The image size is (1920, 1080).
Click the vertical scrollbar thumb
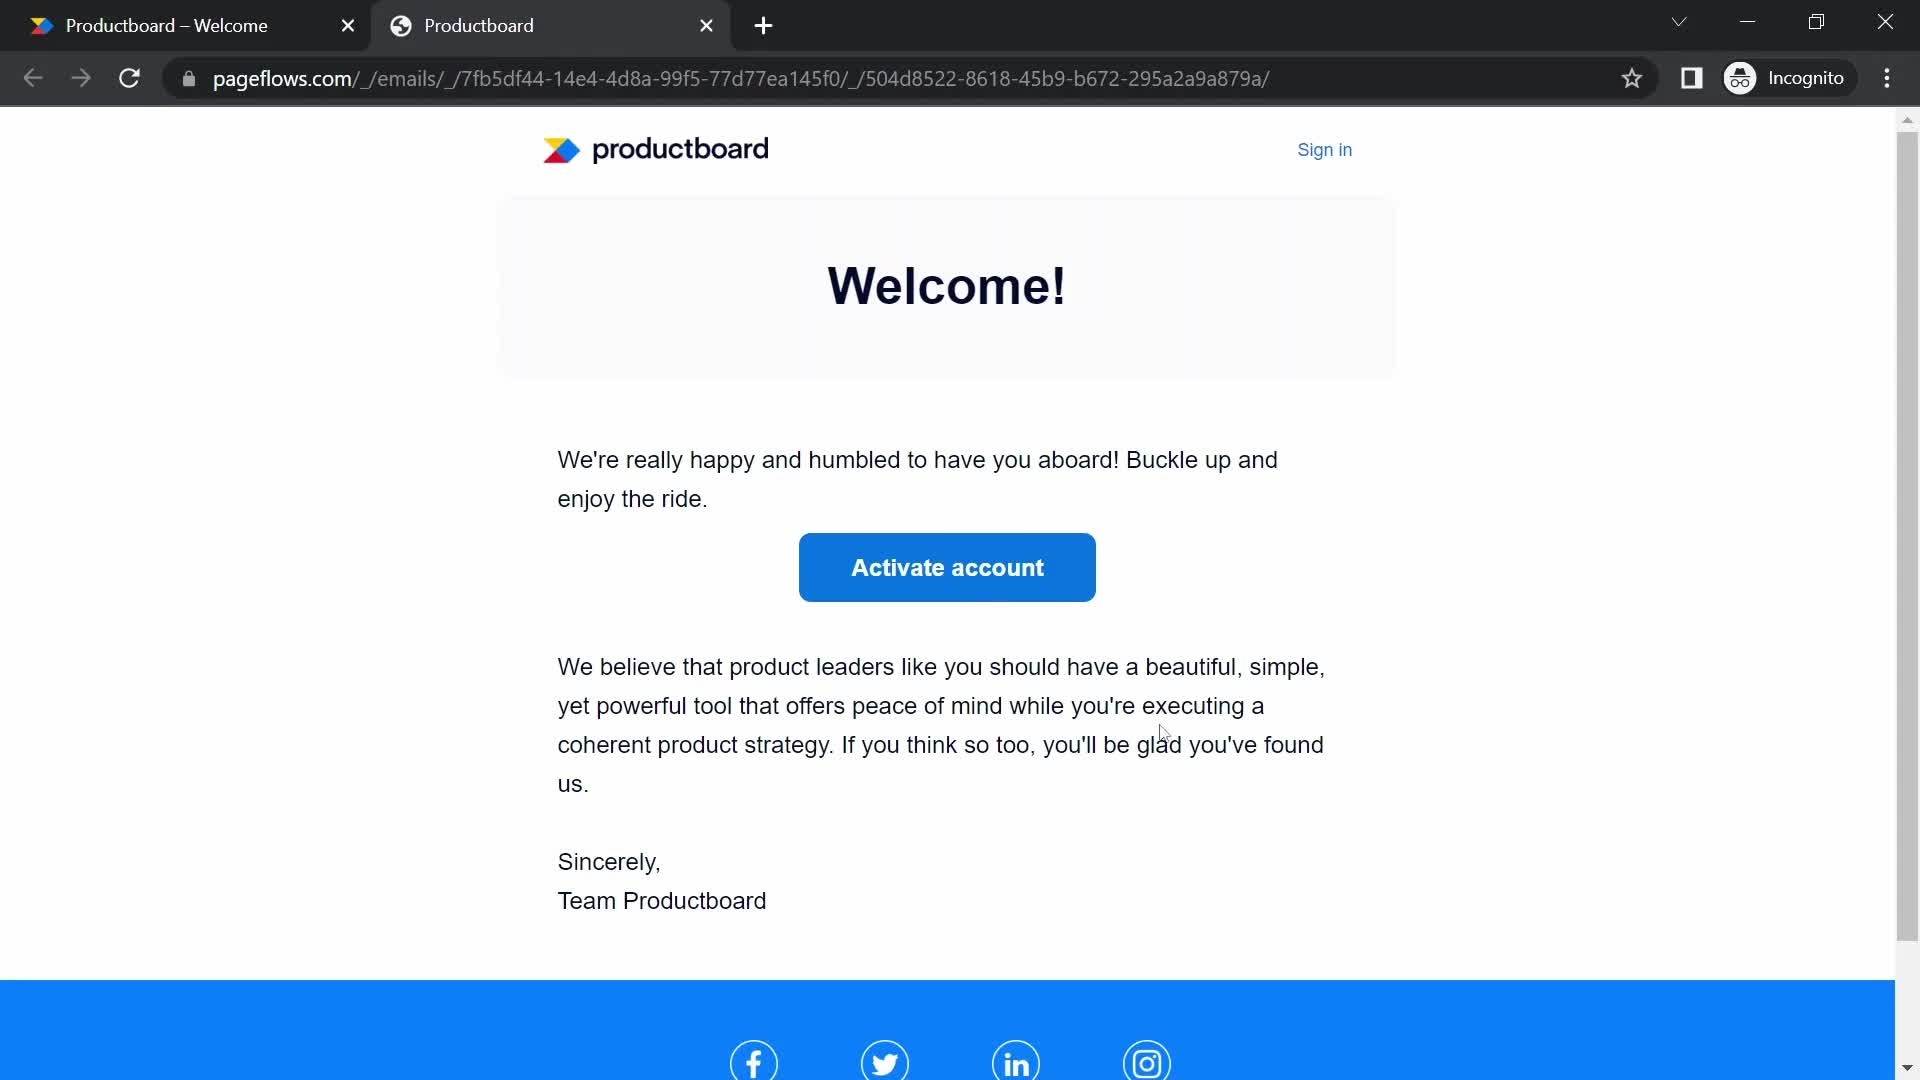click(x=1907, y=535)
